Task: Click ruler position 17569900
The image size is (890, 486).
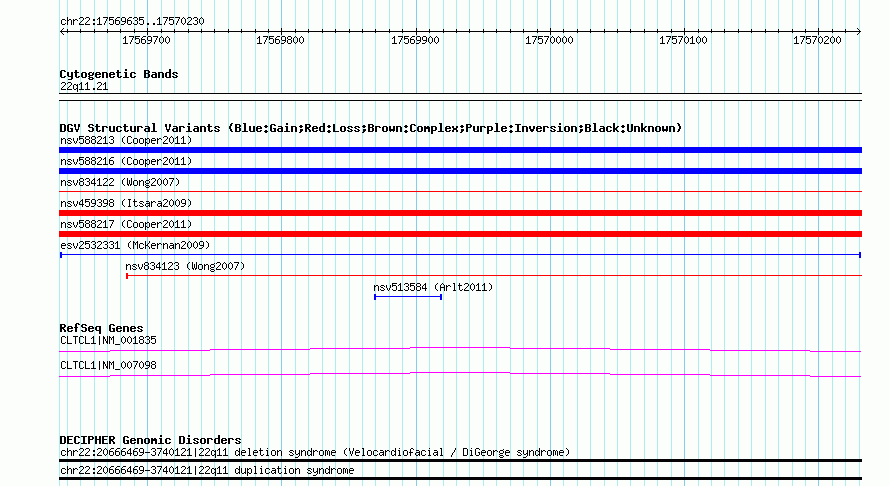Action: (x=415, y=40)
